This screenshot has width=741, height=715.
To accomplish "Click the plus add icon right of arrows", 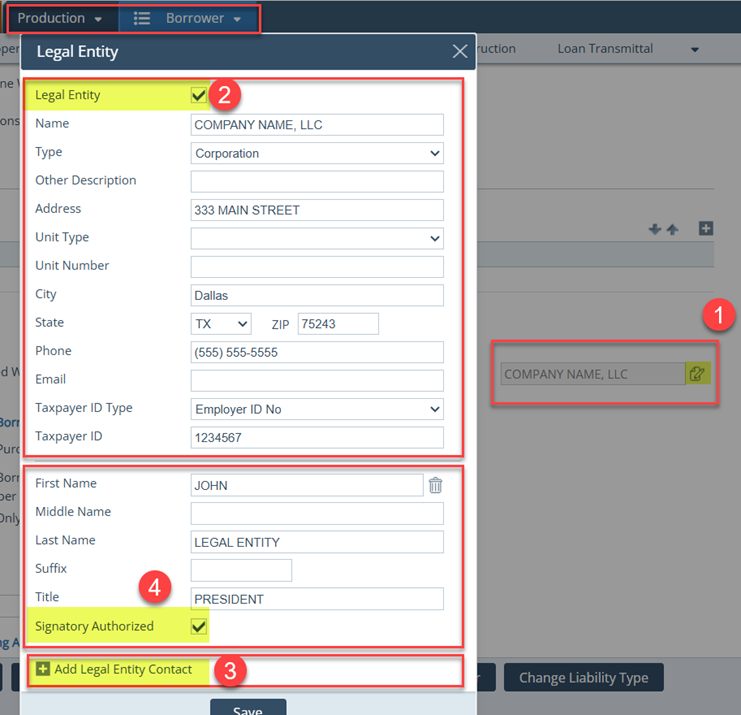I will coord(705,229).
